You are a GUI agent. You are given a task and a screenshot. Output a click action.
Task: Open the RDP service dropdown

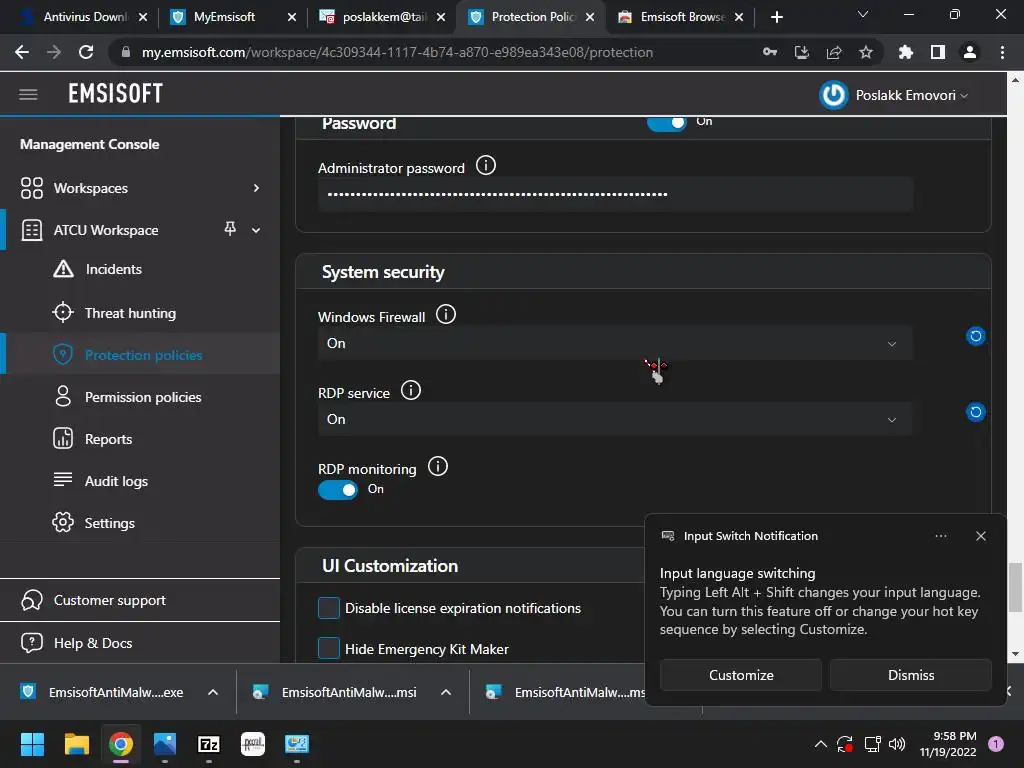tap(615, 419)
